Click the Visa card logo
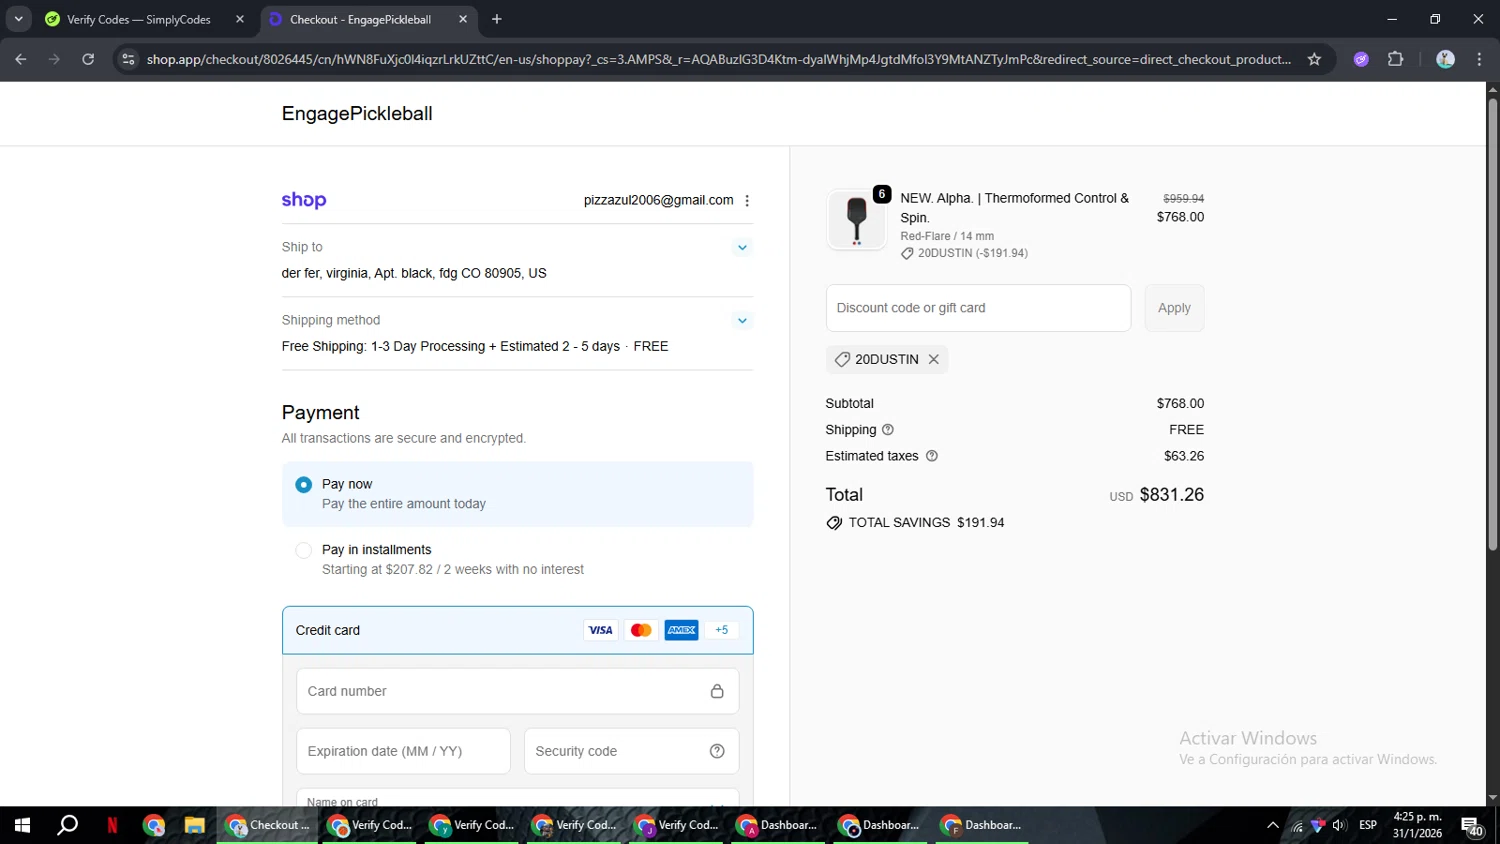The width and height of the screenshot is (1500, 844). 600,630
